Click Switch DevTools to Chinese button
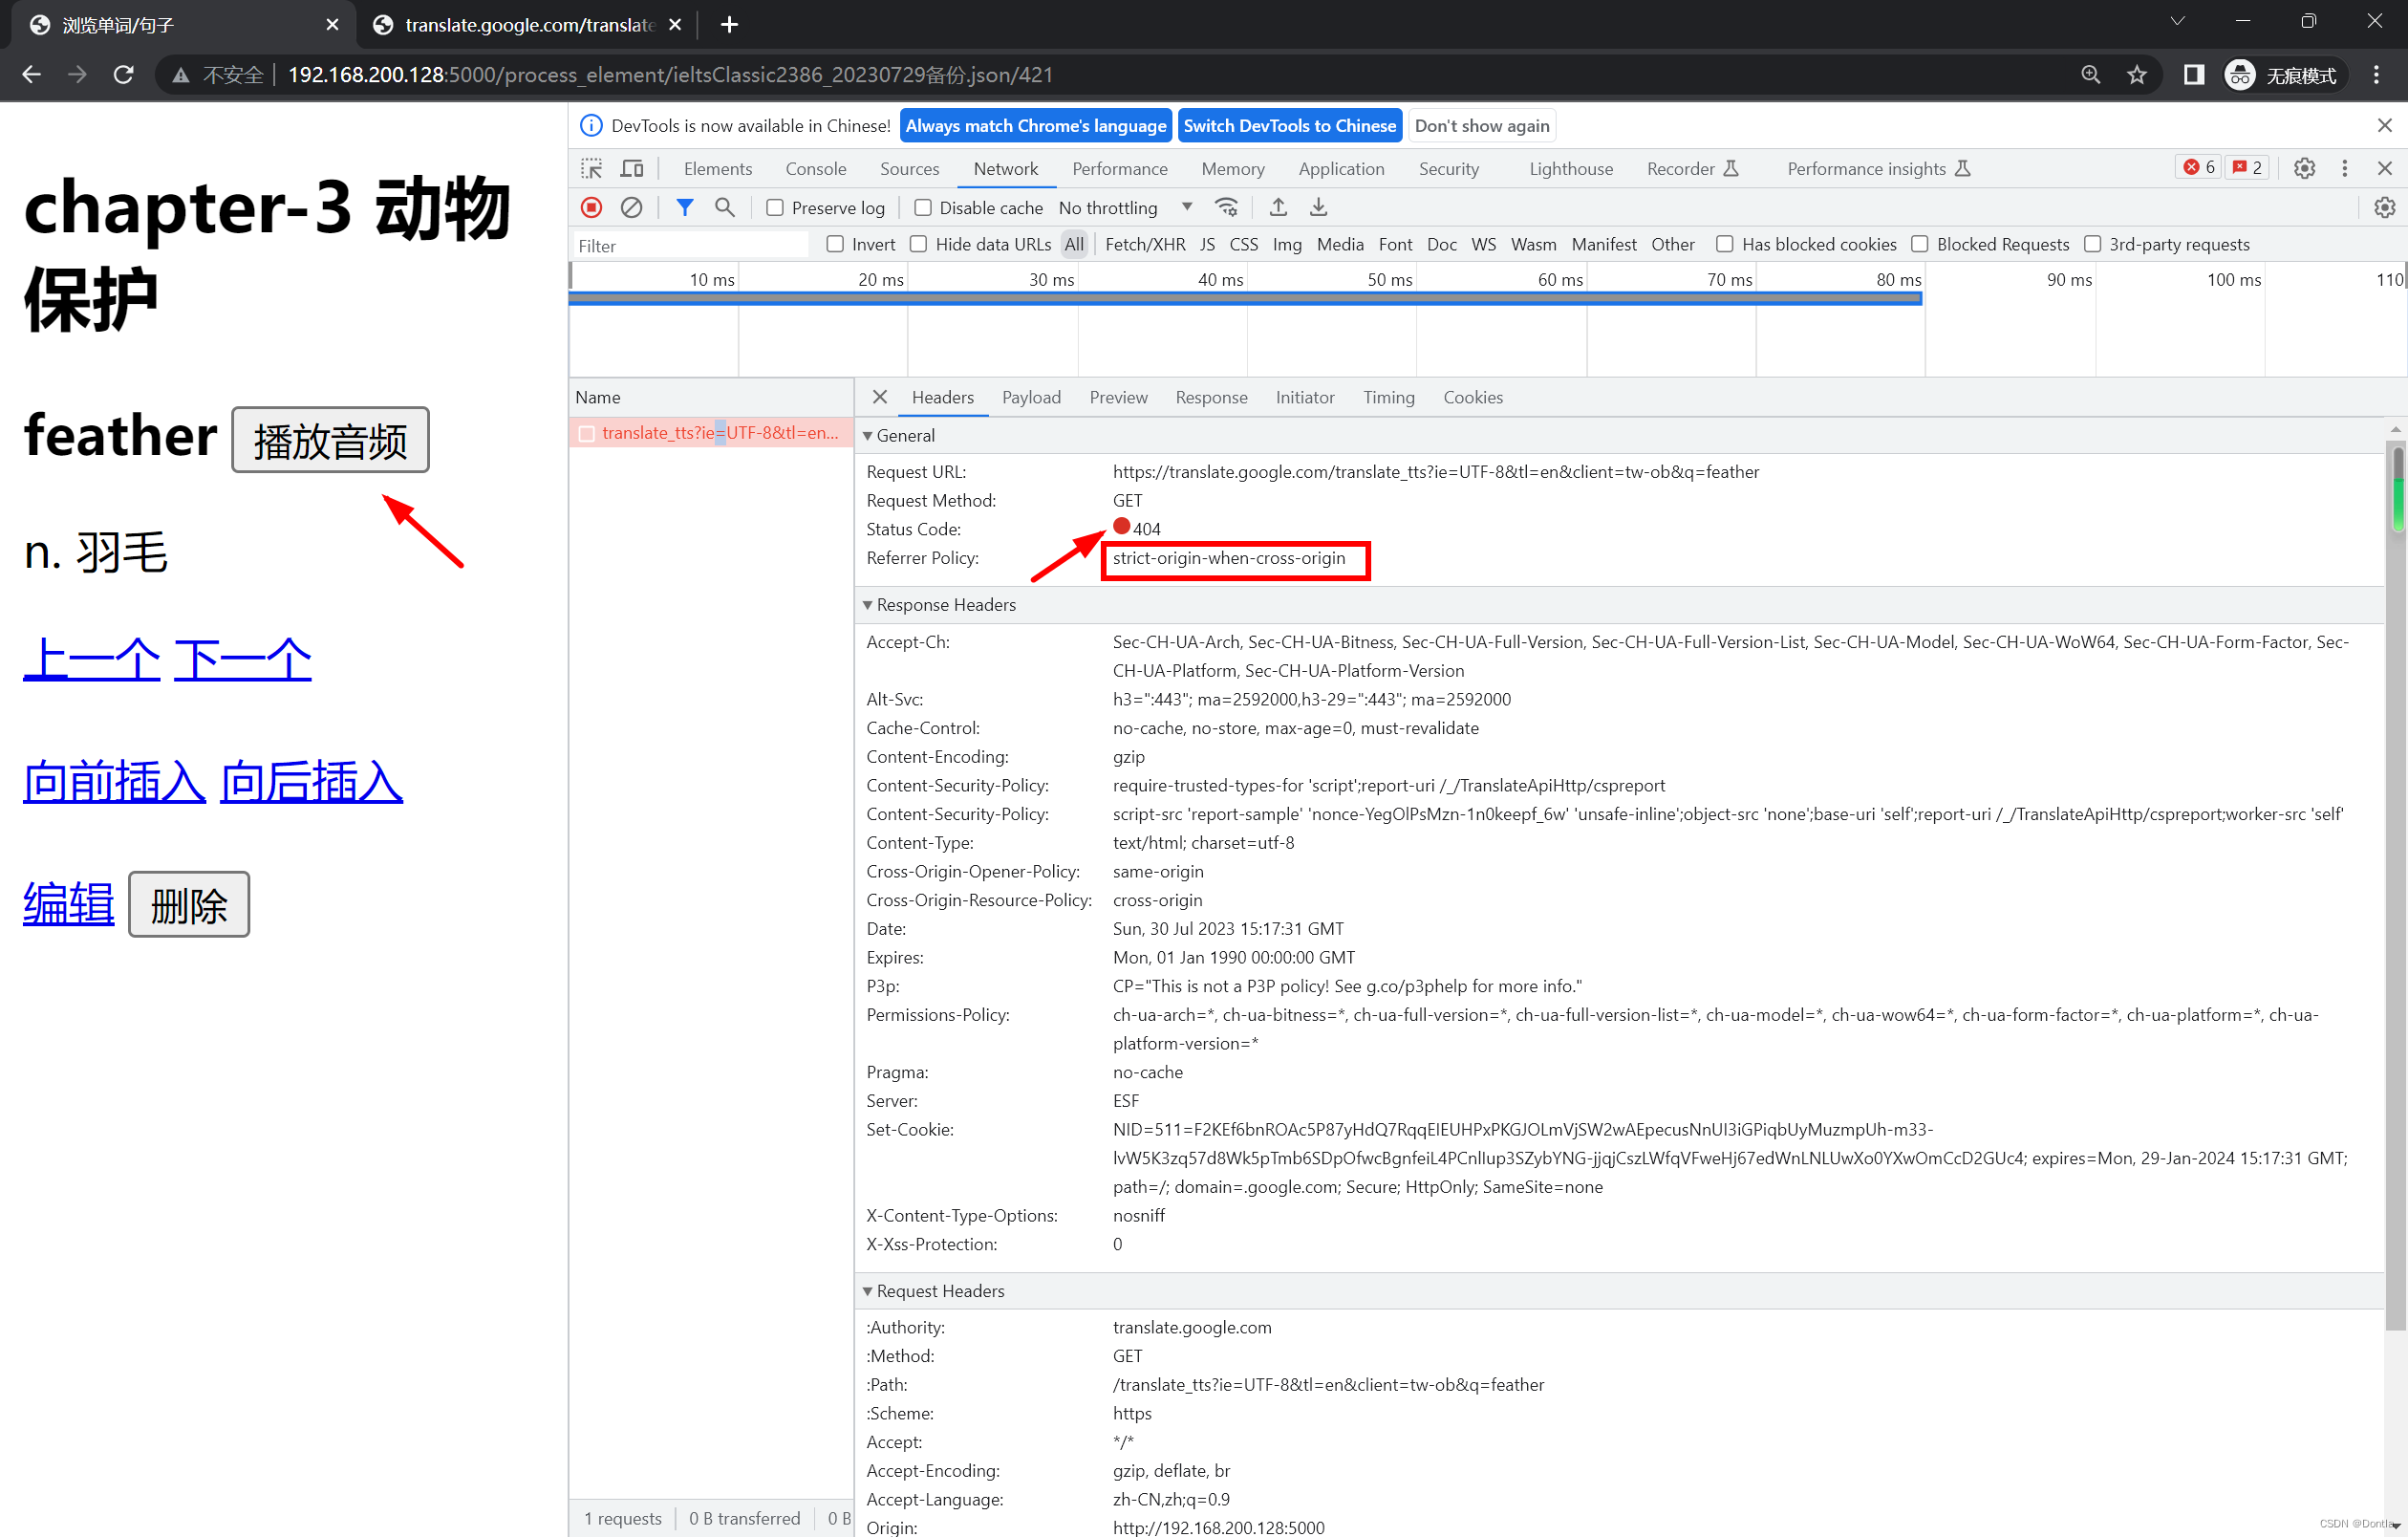Image resolution: width=2408 pixels, height=1537 pixels. pyautogui.click(x=1290, y=126)
